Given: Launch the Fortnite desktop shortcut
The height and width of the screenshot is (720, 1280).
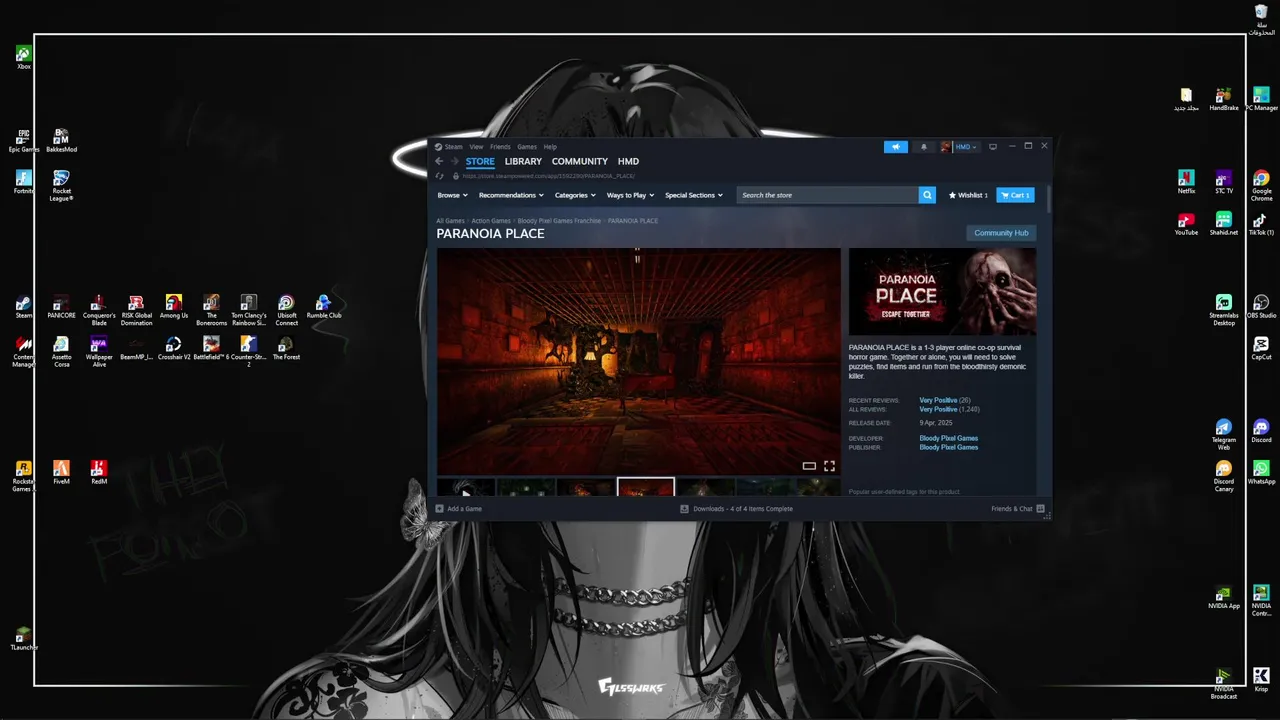Looking at the screenshot, I should pos(24,182).
